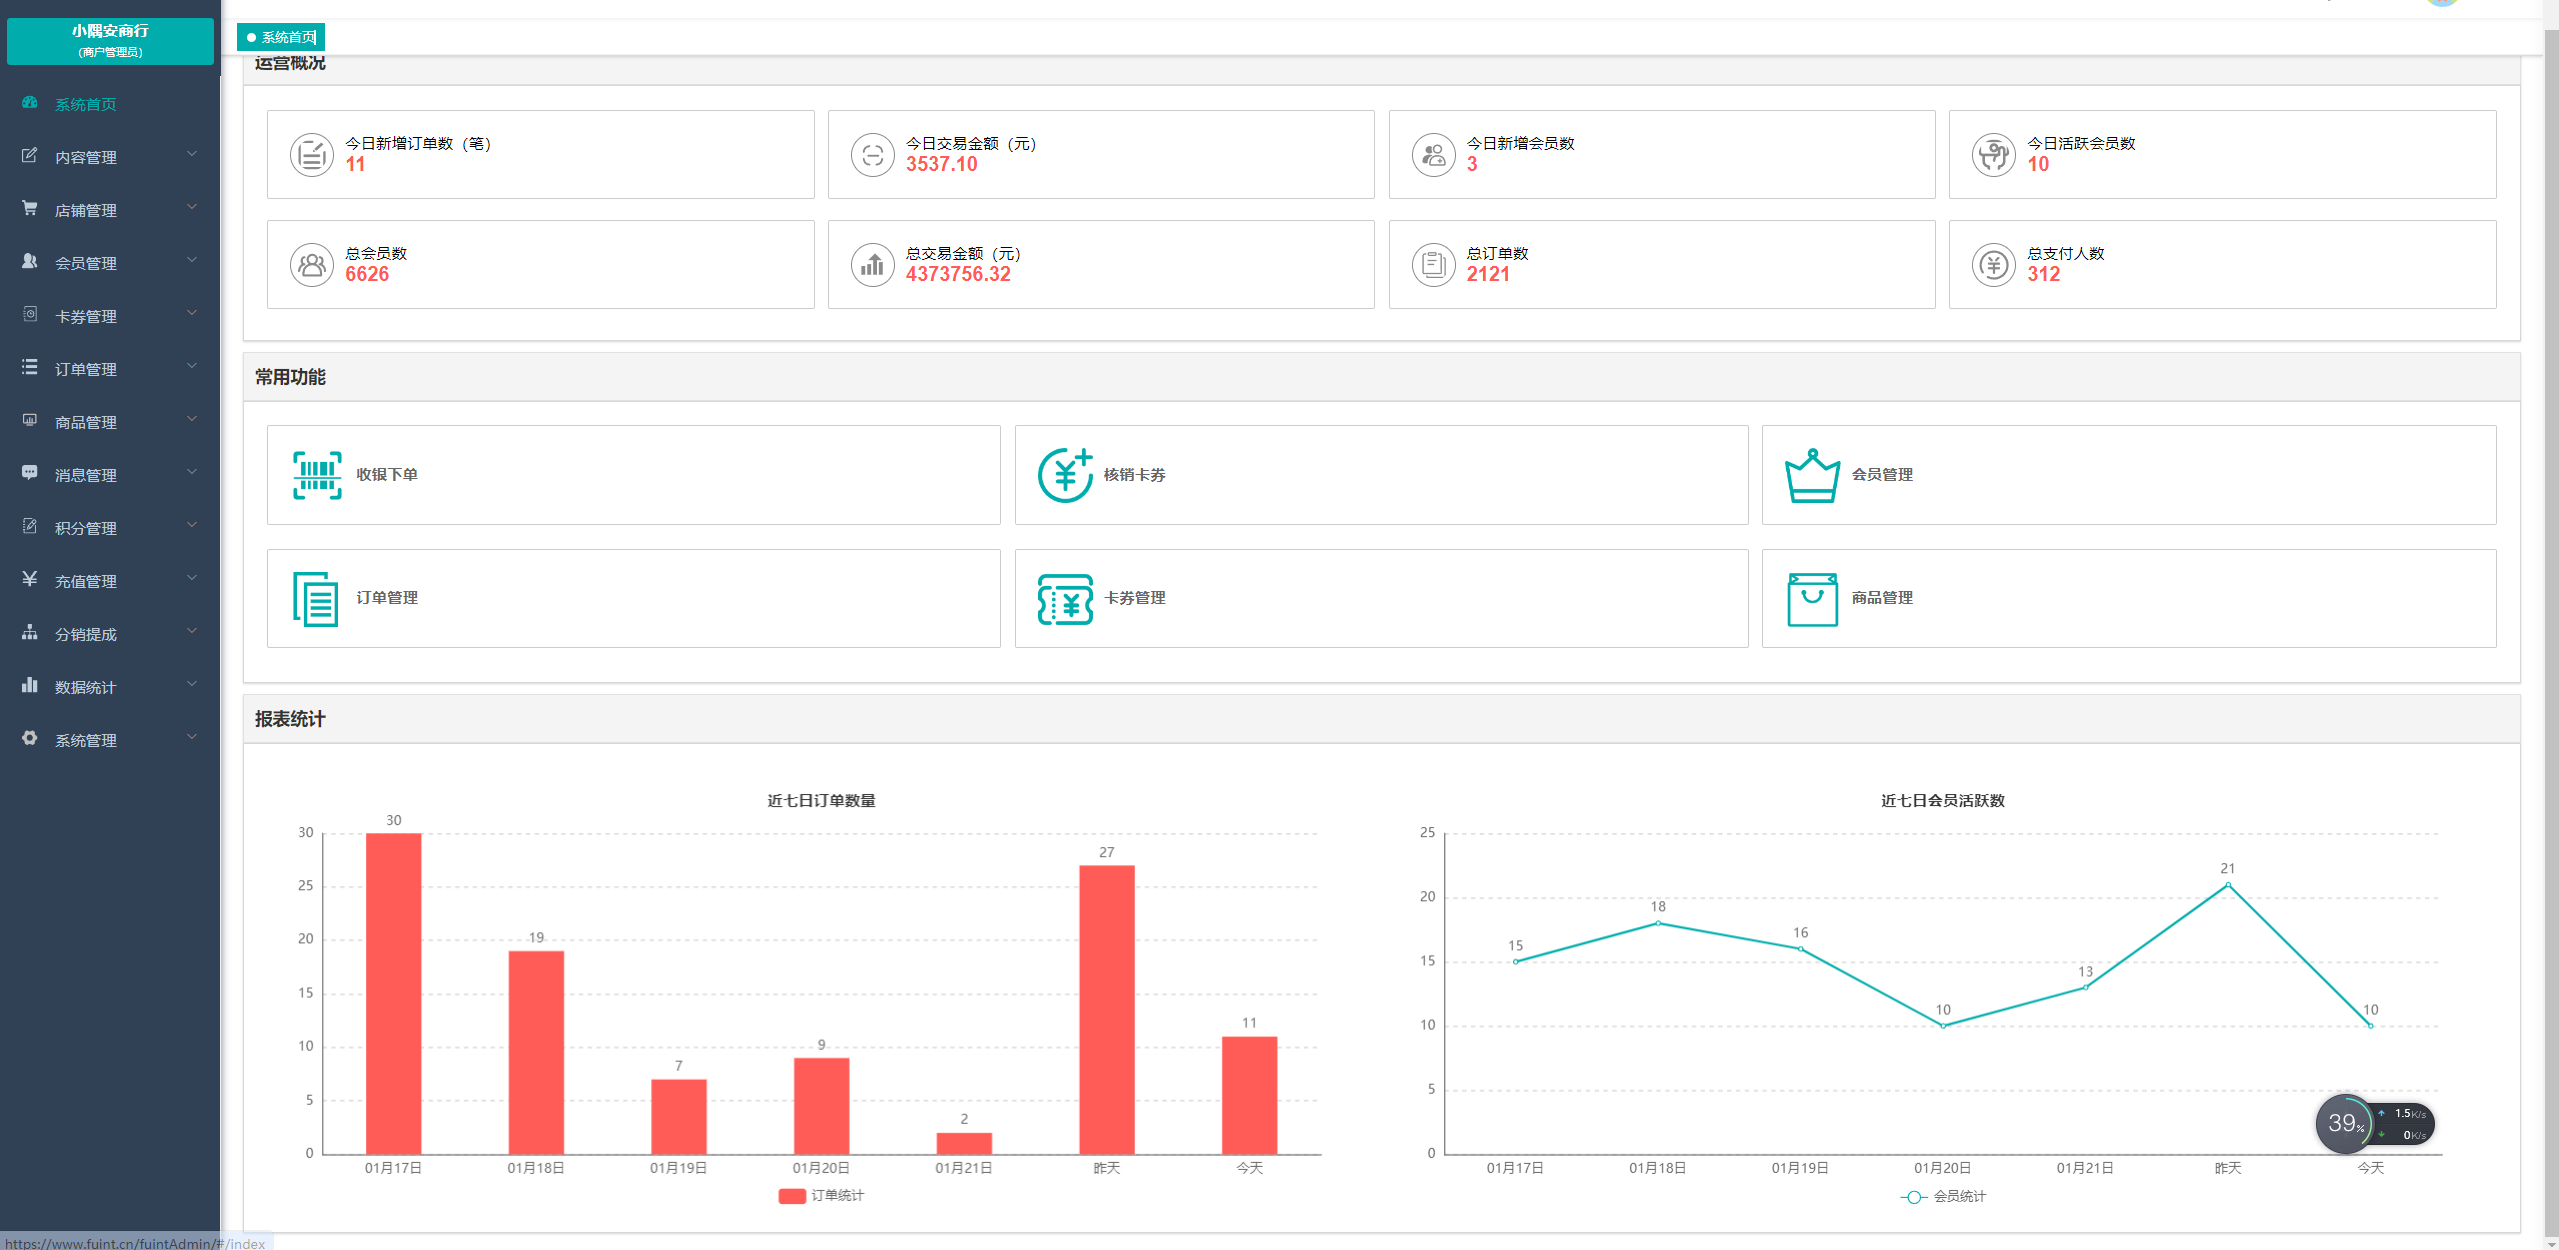Expand the 卡券管理 sidebar chevron
The height and width of the screenshot is (1250, 2559).
[x=192, y=313]
